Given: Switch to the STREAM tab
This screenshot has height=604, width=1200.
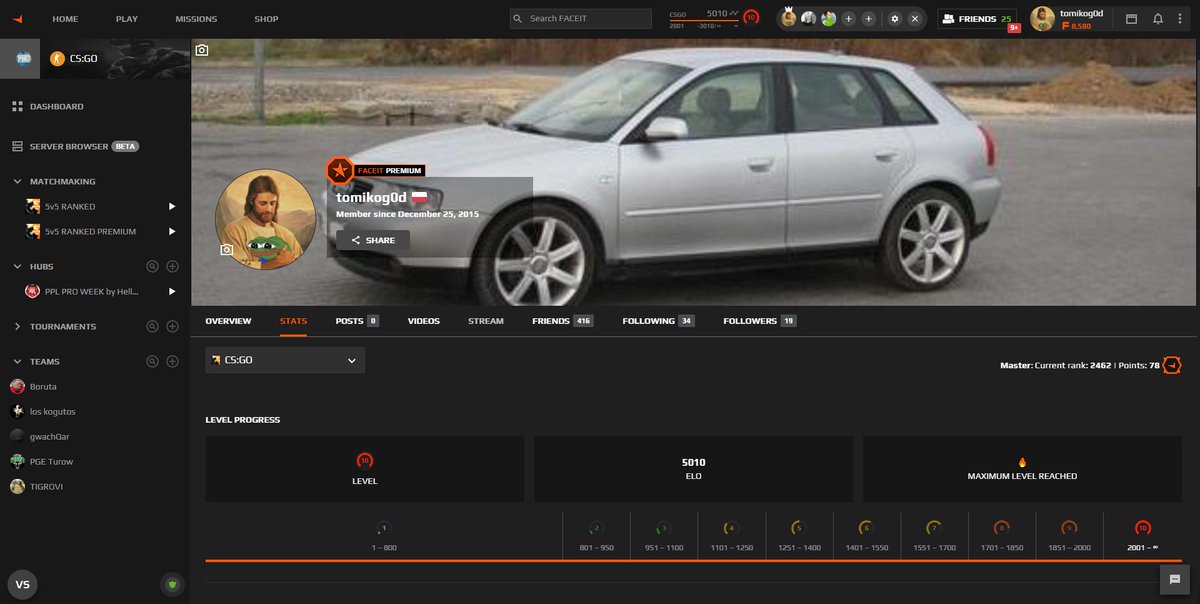Looking at the screenshot, I should 486,321.
